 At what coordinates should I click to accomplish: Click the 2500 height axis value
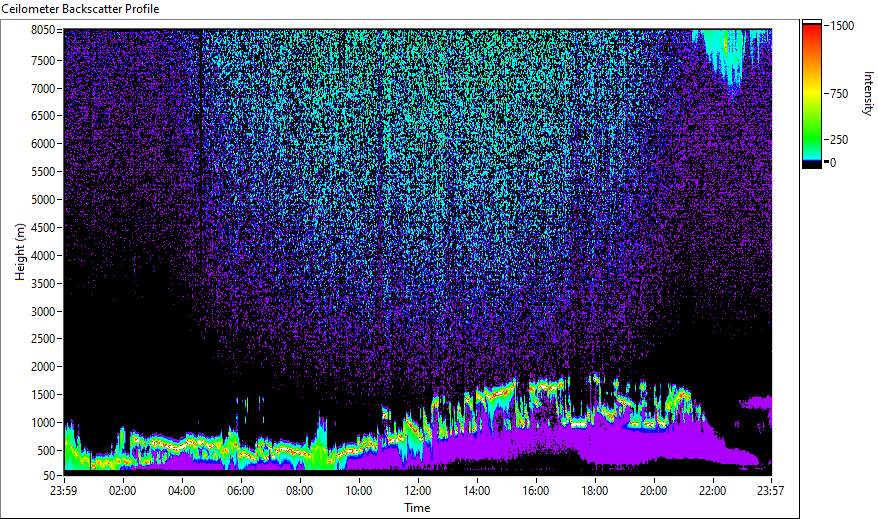(43, 339)
